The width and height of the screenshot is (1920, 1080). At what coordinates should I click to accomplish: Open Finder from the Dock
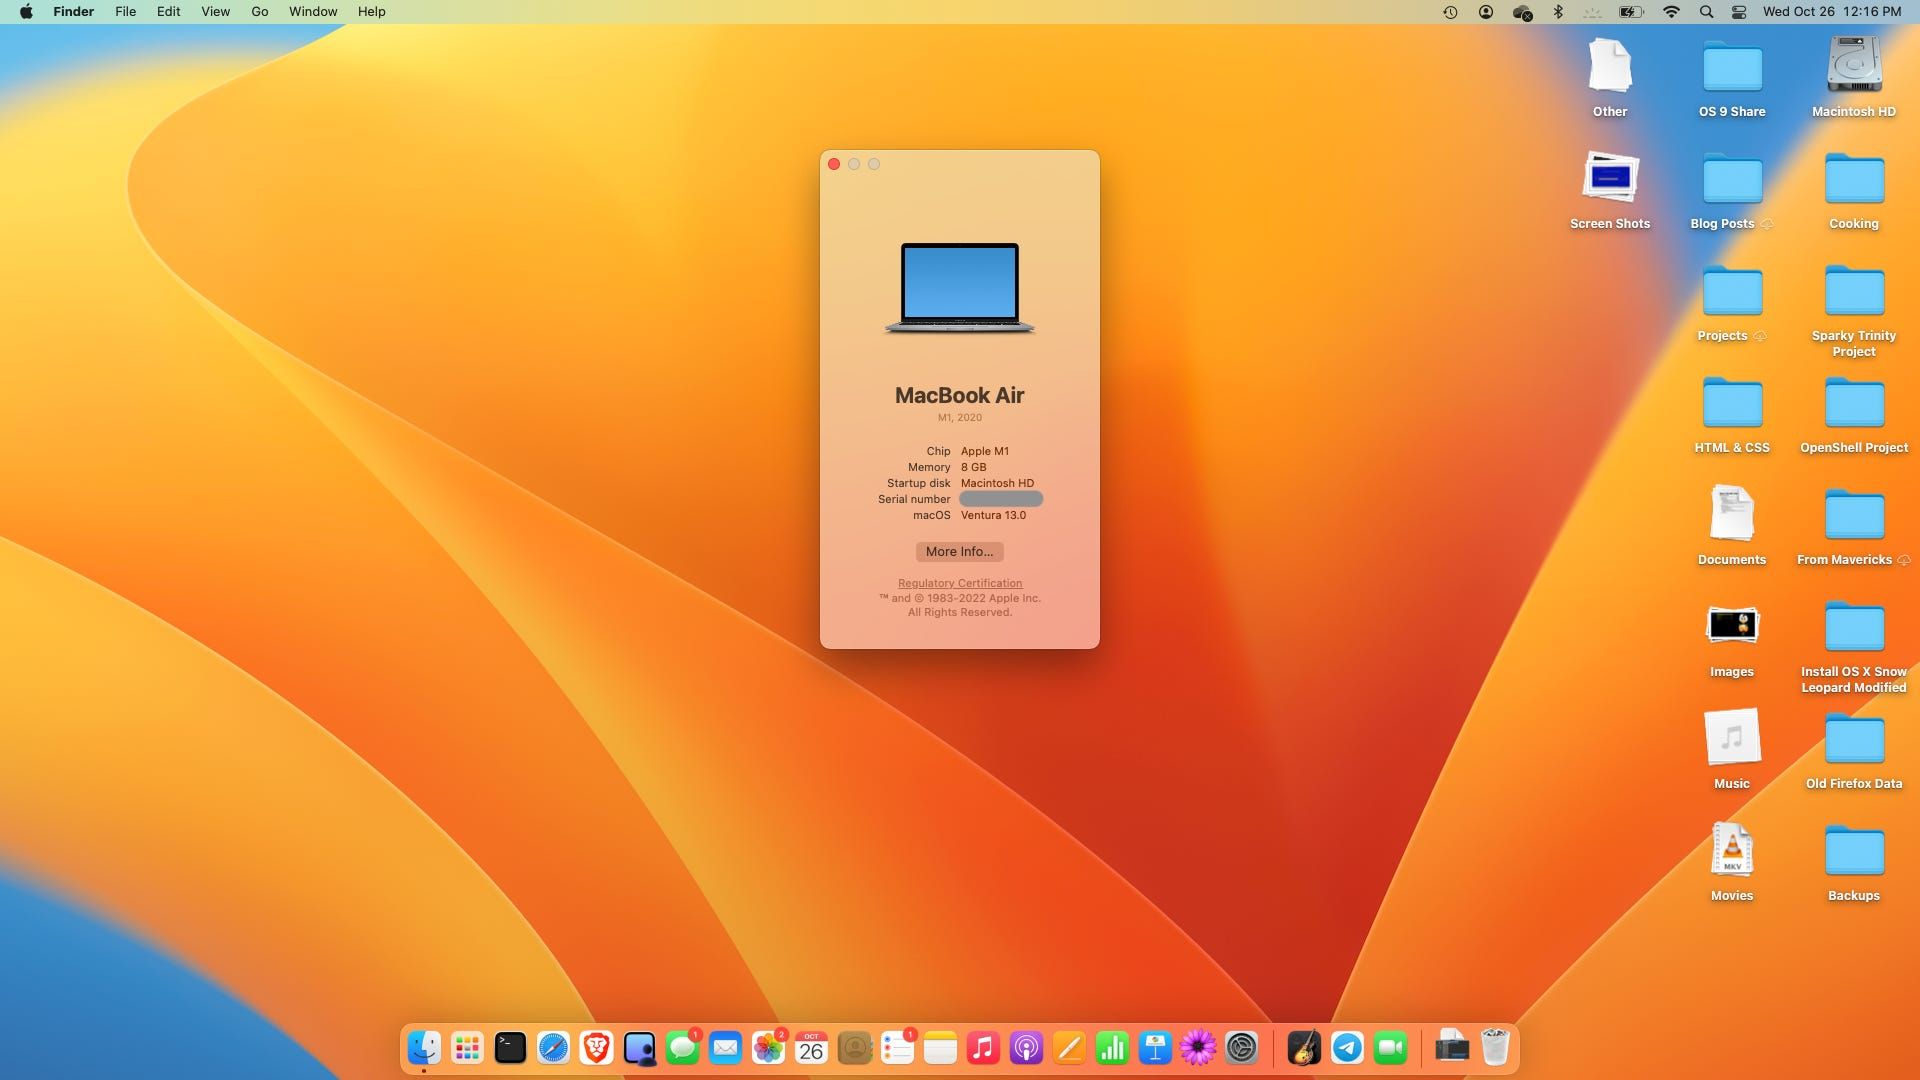tap(424, 1048)
